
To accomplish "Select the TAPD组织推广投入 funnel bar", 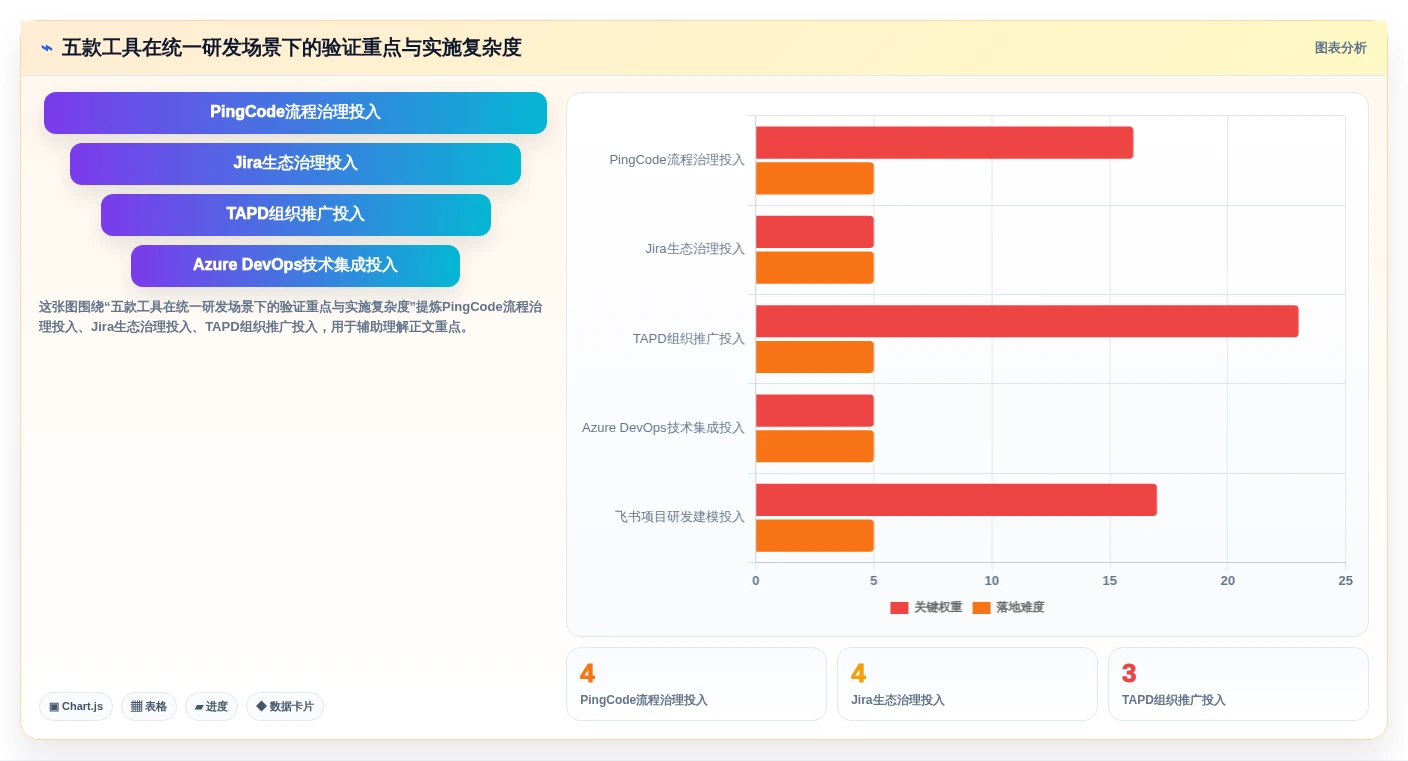I will coord(295,214).
